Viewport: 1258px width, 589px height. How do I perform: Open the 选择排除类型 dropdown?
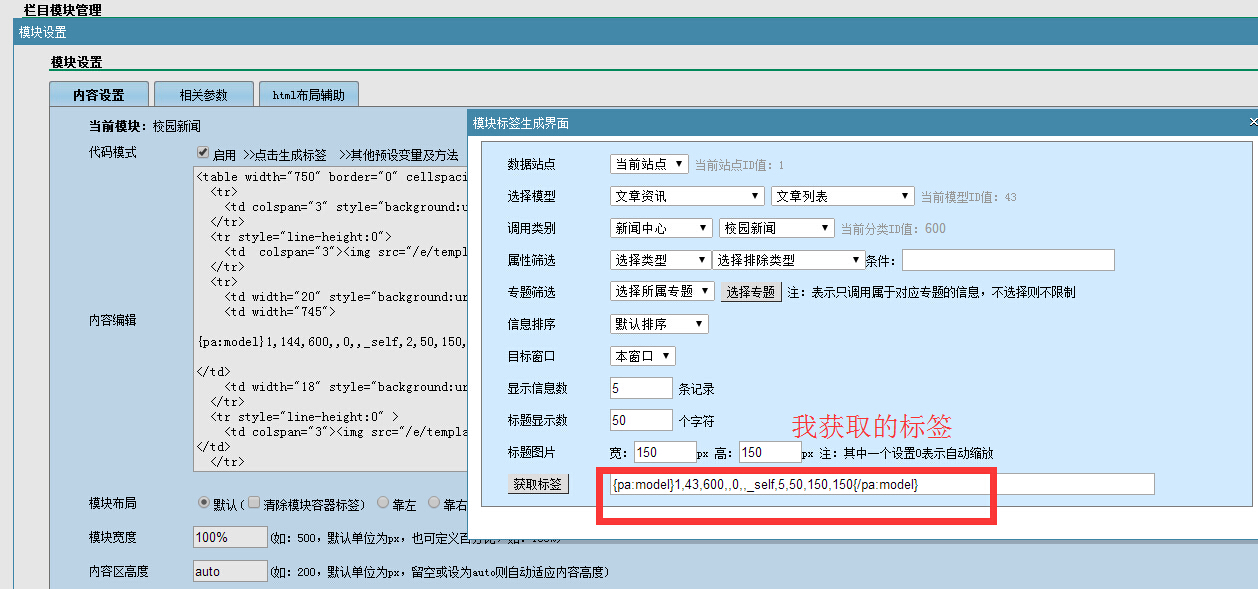click(x=788, y=260)
